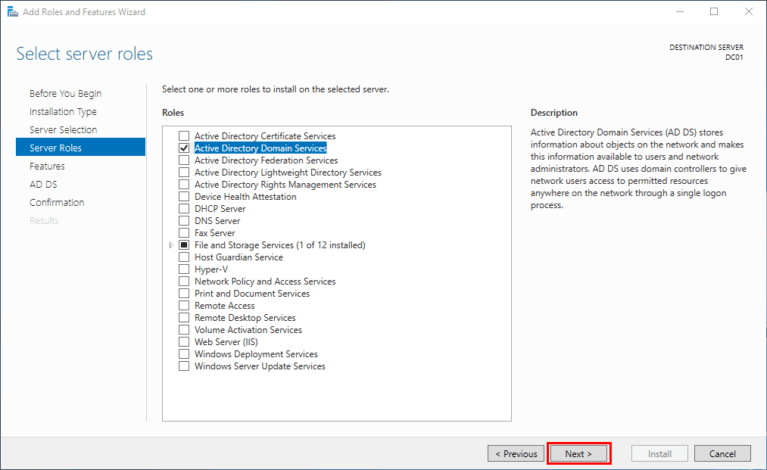
Task: Expand File and Storage Services tree arrow
Action: (171, 245)
